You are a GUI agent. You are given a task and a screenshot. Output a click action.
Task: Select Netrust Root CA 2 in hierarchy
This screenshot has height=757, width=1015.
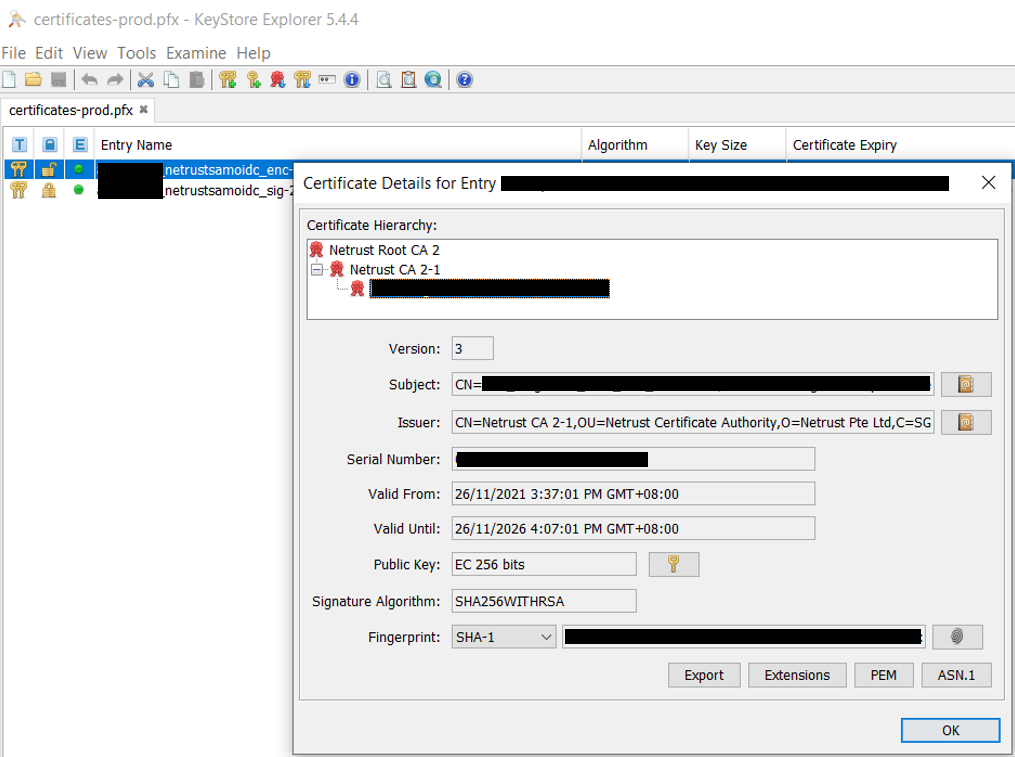tap(384, 250)
